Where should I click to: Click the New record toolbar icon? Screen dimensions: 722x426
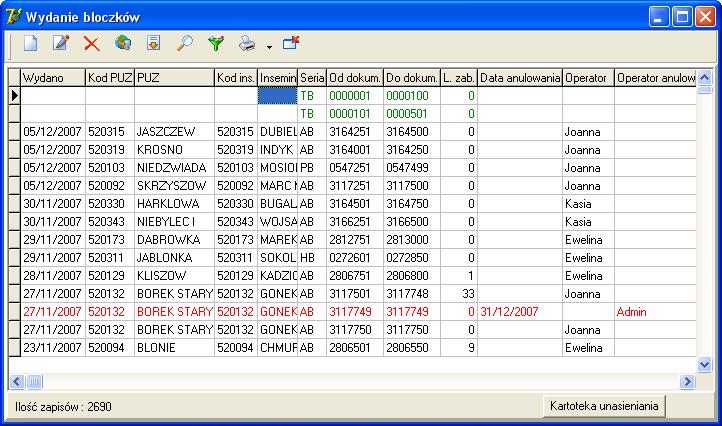(30, 43)
